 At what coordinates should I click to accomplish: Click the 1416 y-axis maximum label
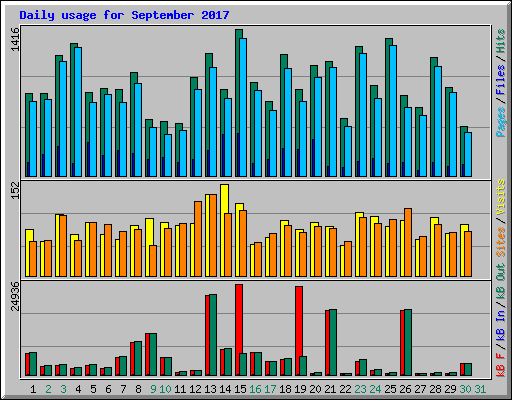click(x=15, y=39)
